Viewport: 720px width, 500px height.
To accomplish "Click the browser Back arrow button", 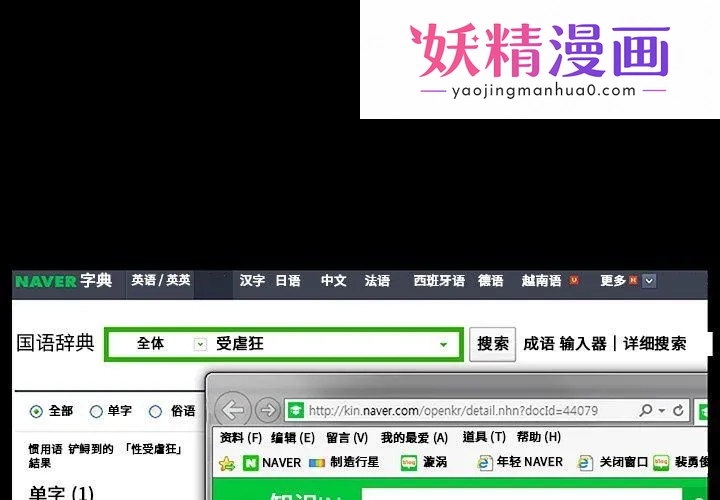I will (233, 410).
